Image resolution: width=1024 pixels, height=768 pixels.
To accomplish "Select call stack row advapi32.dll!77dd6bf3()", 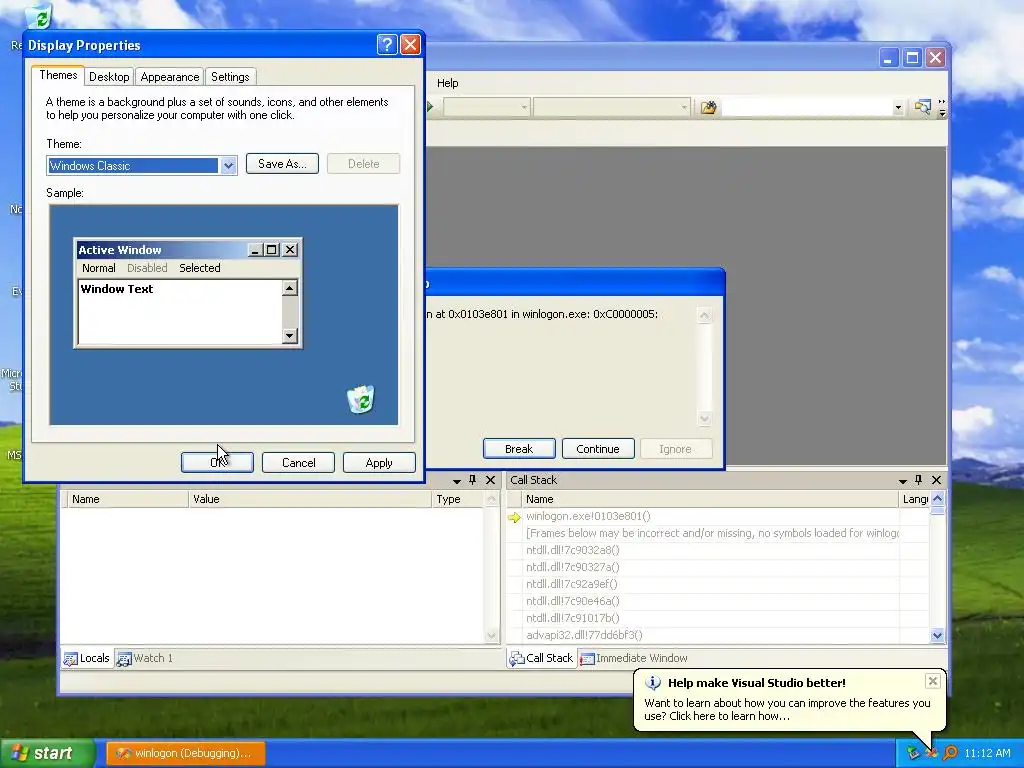I will point(718,635).
